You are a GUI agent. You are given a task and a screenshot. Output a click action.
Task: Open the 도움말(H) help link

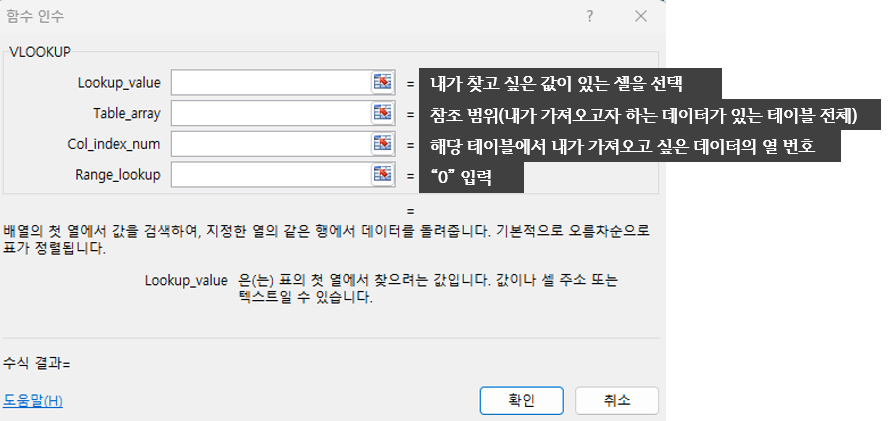tap(33, 401)
